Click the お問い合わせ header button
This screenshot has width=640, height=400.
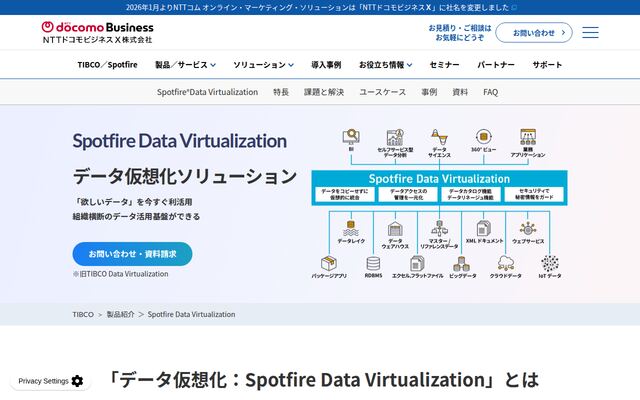pyautogui.click(x=534, y=33)
